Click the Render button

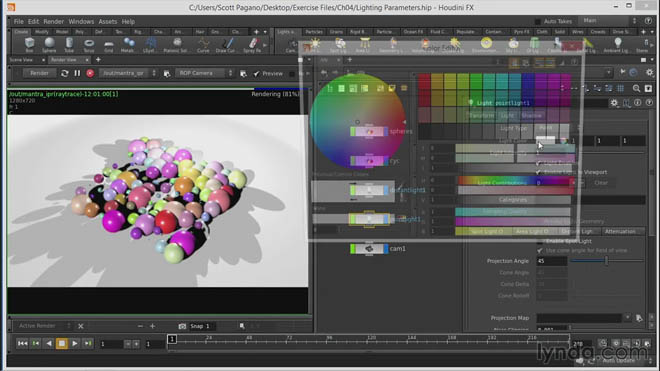[x=39, y=73]
